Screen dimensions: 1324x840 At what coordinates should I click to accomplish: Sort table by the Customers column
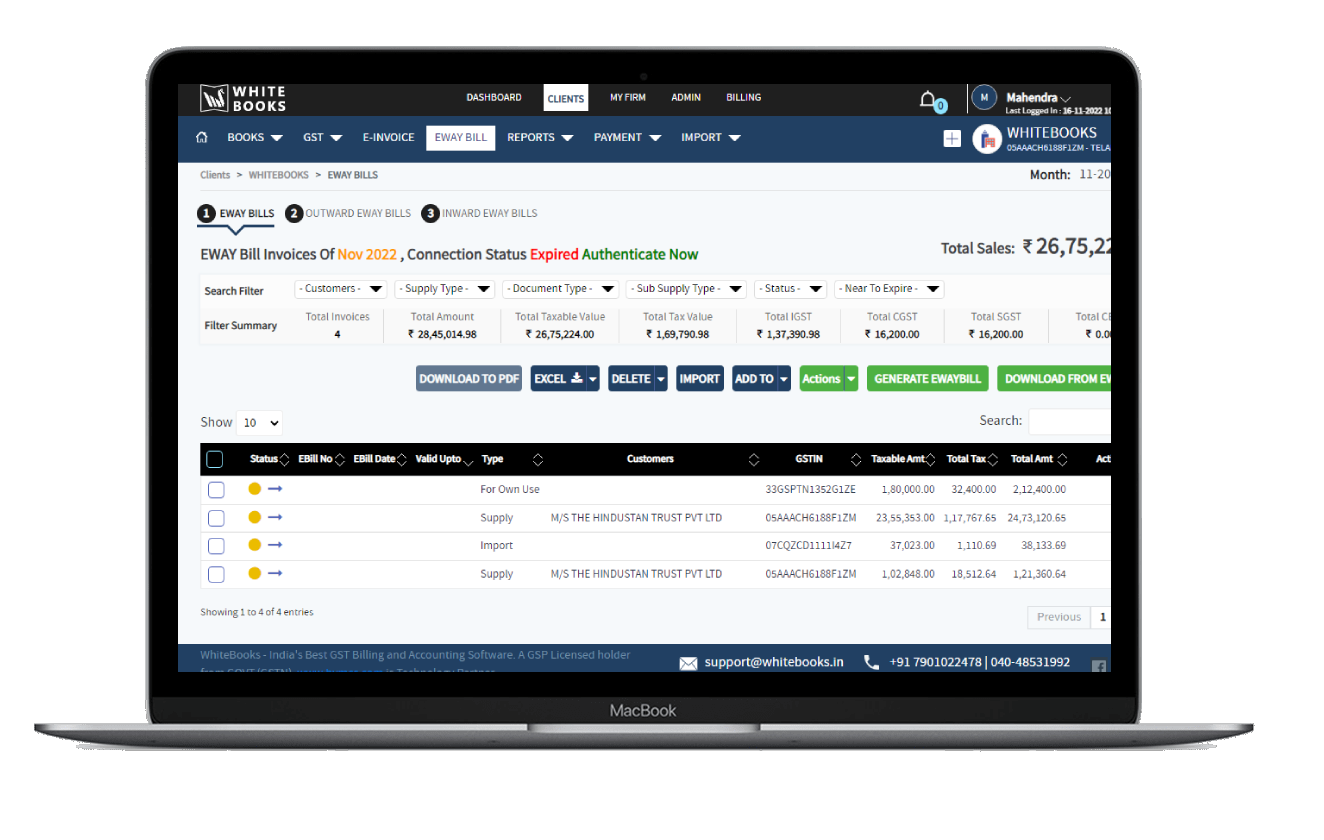(x=650, y=459)
